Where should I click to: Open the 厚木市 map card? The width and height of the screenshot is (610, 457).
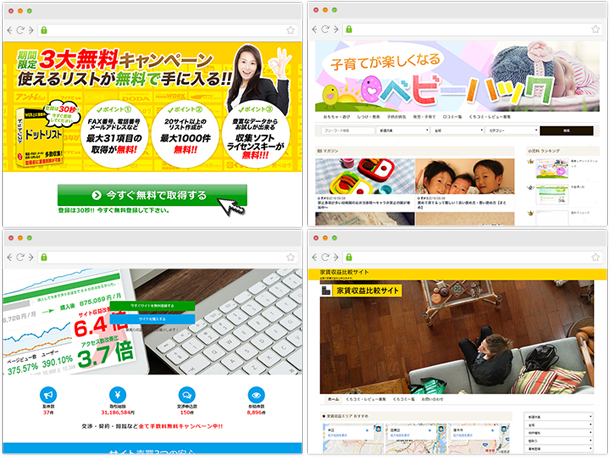click(479, 438)
